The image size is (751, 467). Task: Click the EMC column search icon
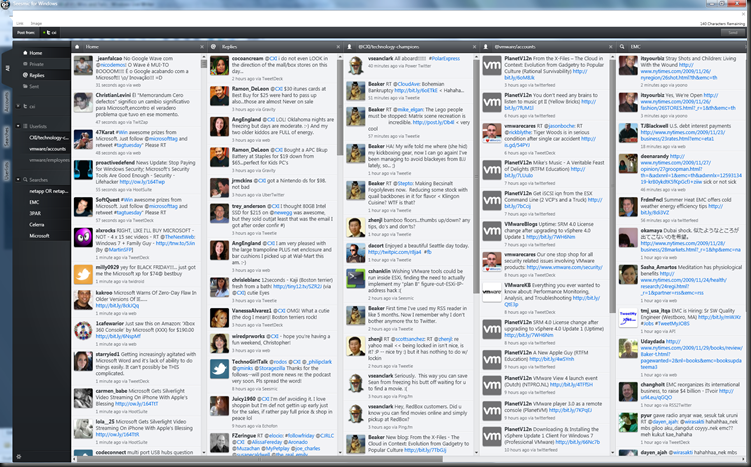[622, 47]
